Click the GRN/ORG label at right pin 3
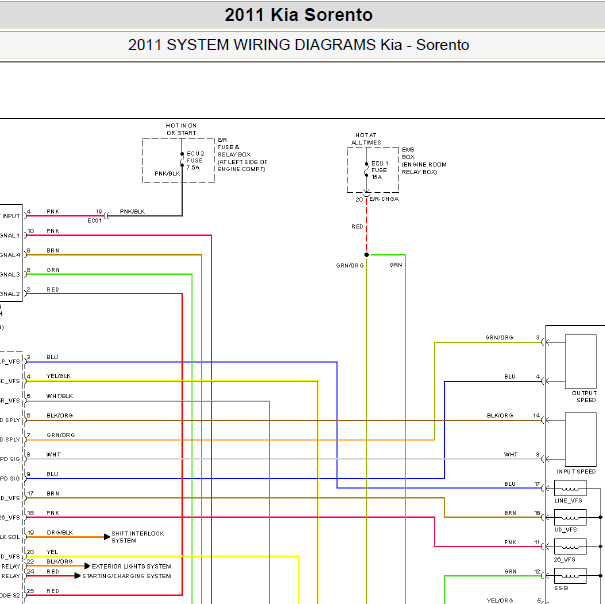This screenshot has width=605, height=604. click(499, 338)
